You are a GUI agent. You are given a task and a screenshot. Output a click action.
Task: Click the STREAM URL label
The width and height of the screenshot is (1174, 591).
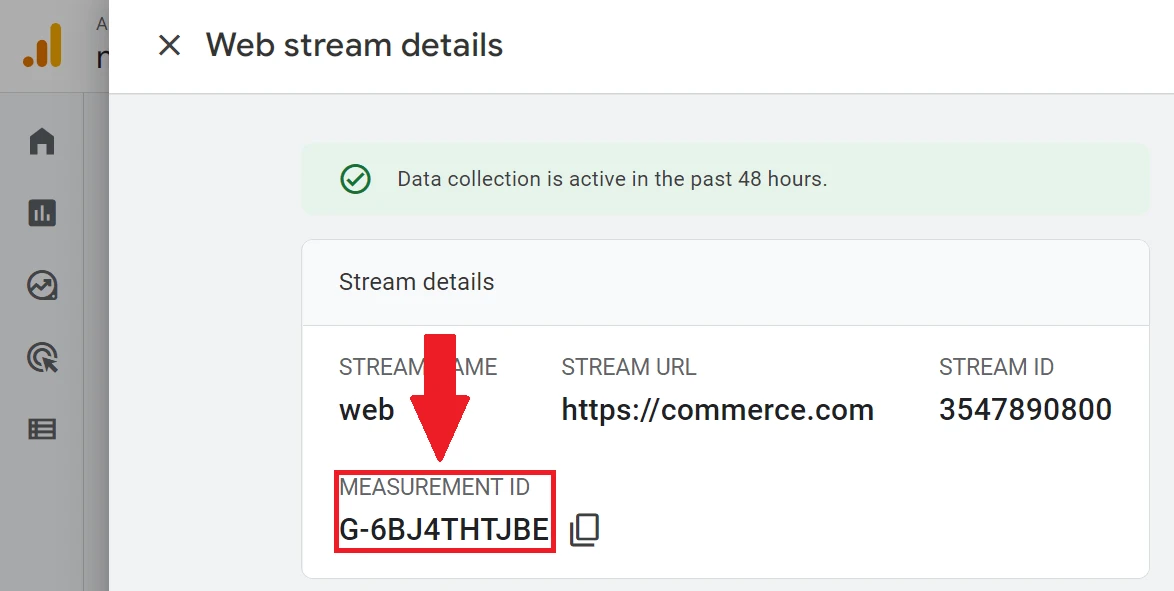click(628, 367)
